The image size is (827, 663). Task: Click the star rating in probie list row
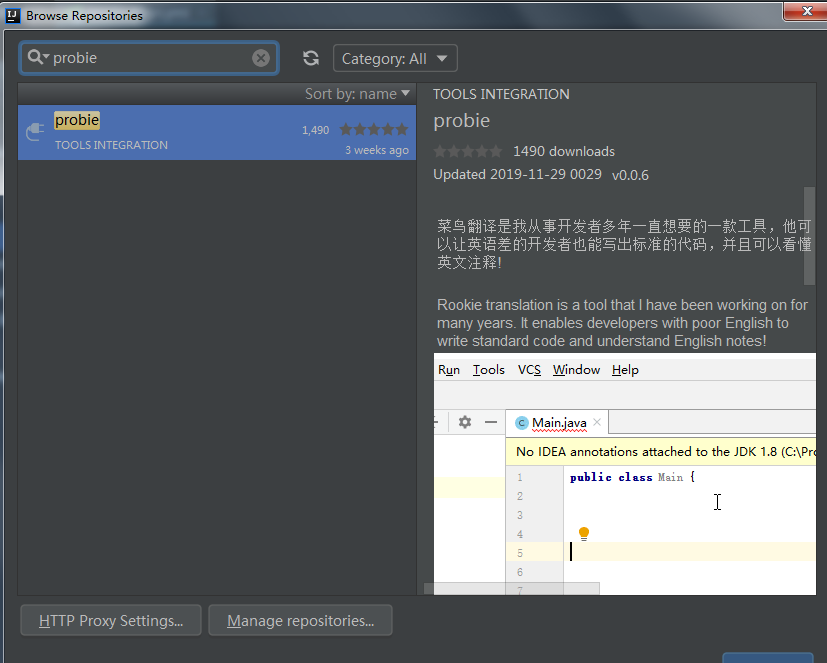374,129
